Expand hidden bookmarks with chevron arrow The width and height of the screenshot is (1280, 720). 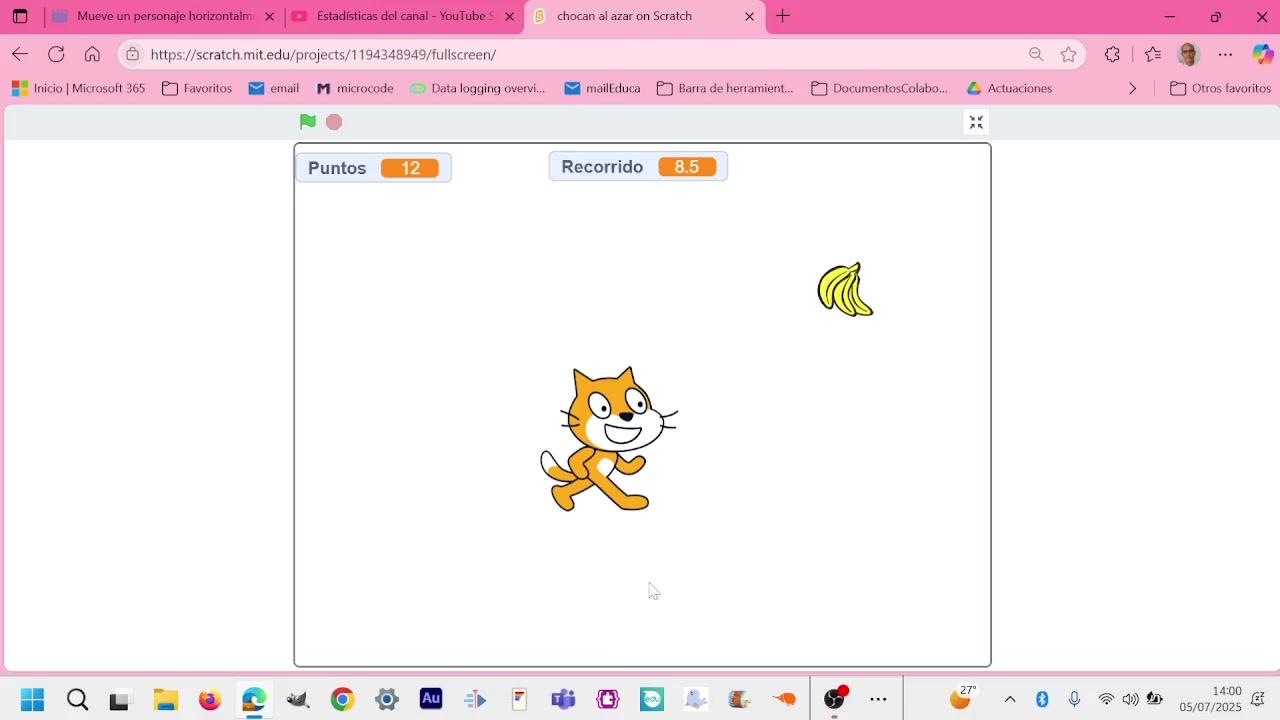[x=1132, y=88]
